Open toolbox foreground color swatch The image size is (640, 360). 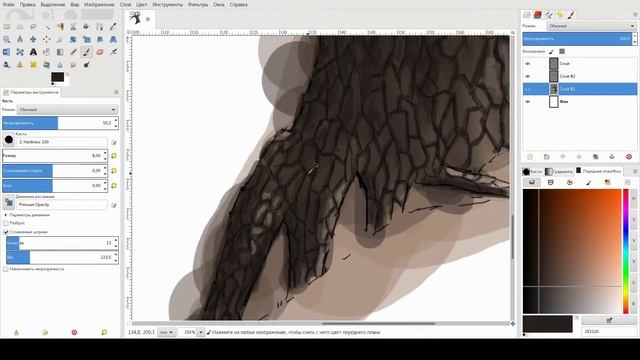(57, 77)
